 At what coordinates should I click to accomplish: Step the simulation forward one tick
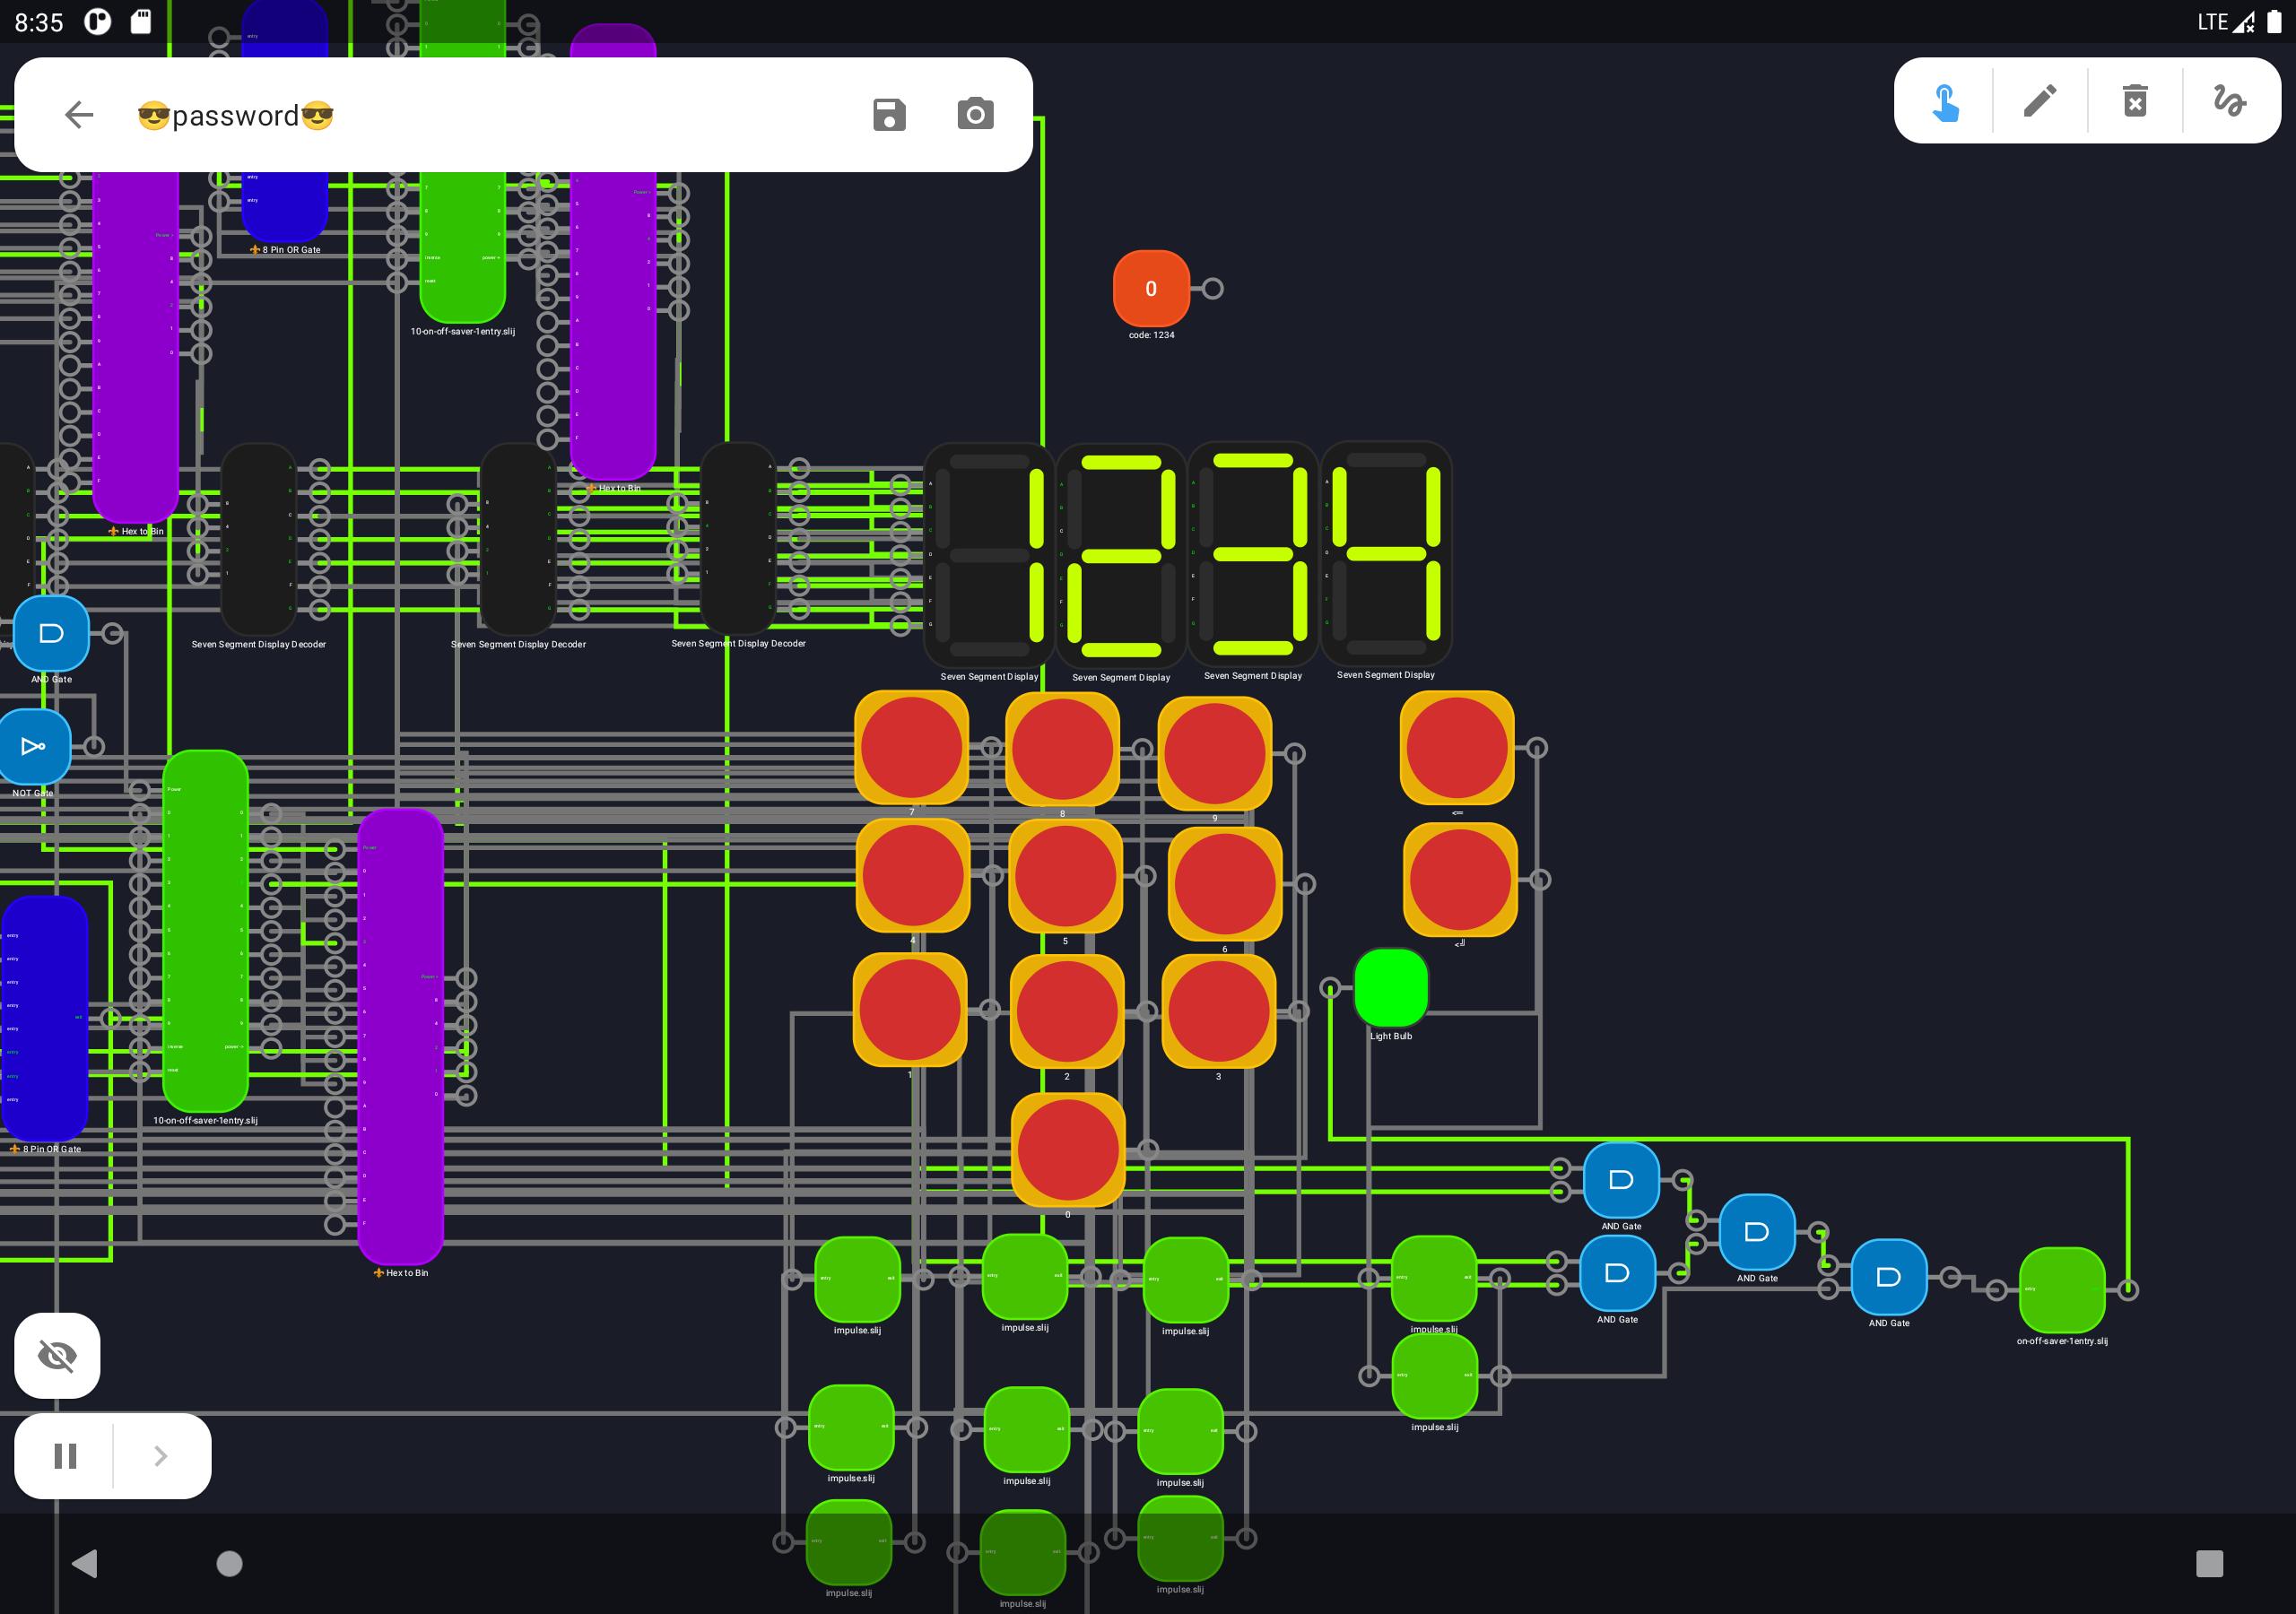coord(161,1456)
